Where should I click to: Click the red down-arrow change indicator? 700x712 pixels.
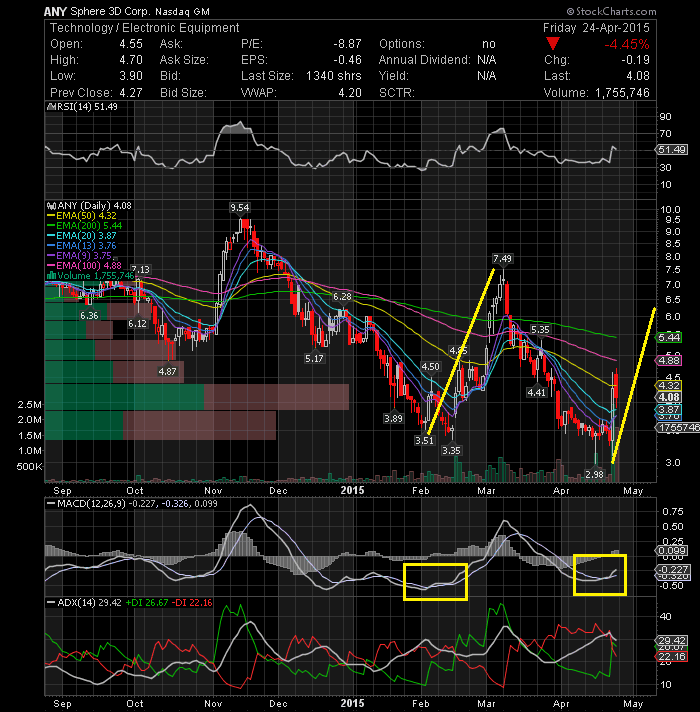tap(552, 44)
